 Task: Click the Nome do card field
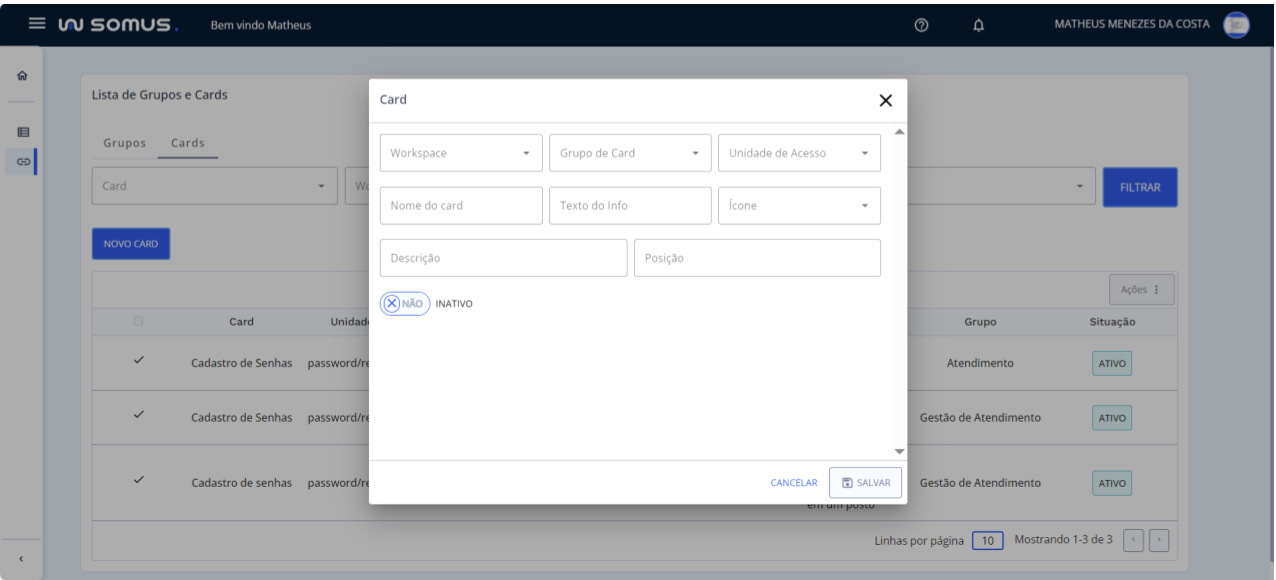pos(461,205)
